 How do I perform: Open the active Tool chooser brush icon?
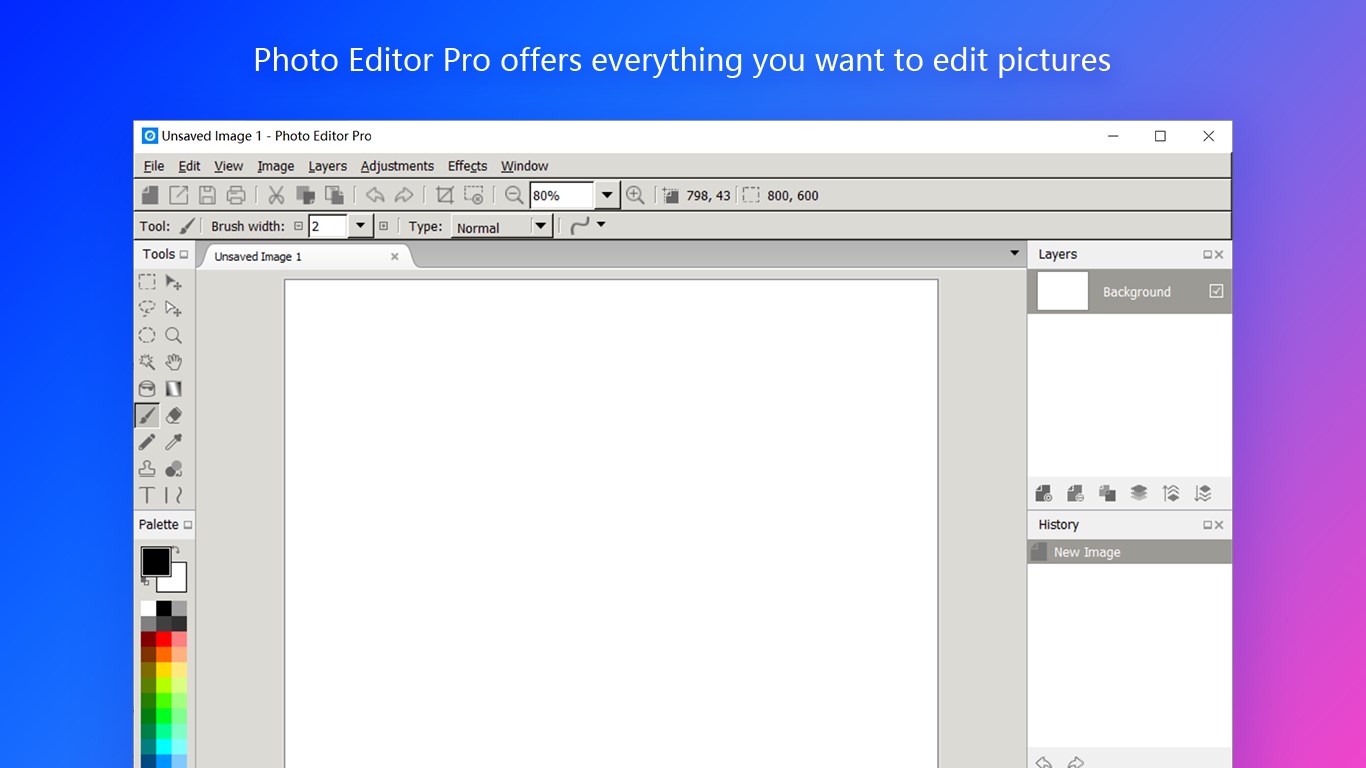(x=187, y=226)
